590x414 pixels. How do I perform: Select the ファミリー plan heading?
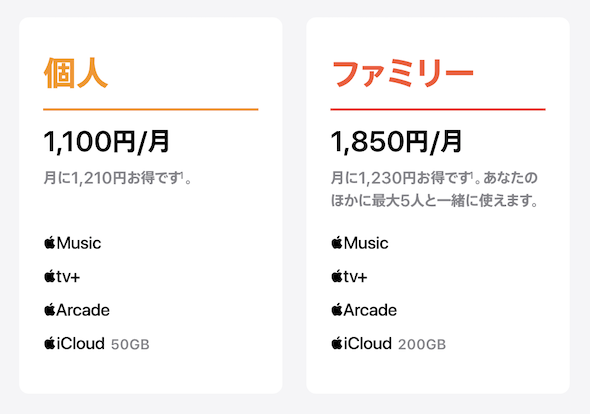coord(402,73)
